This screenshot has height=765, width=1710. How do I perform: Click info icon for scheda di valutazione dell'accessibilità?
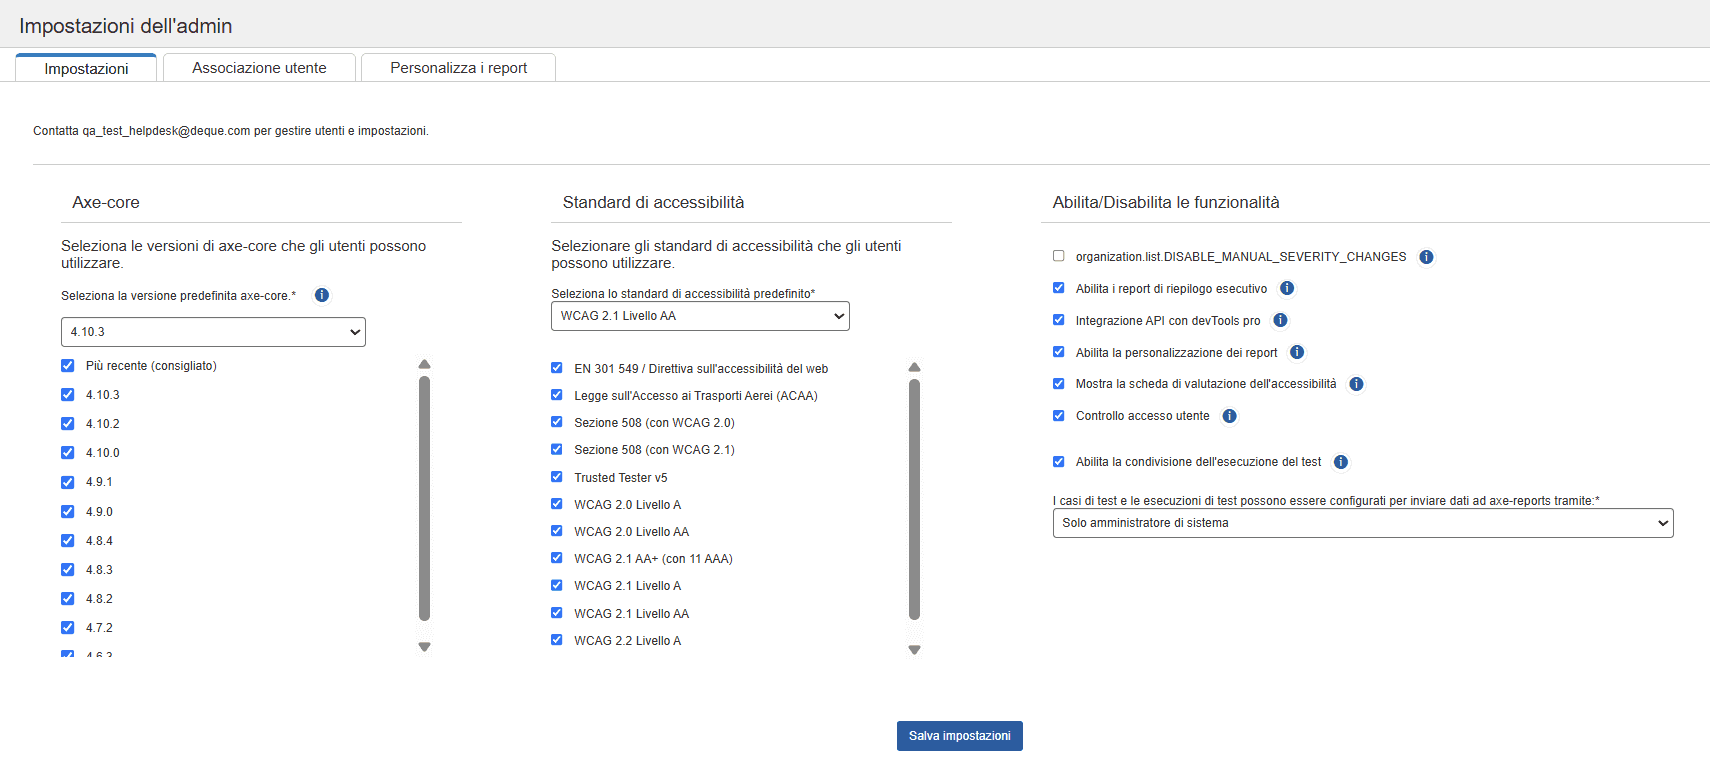1356,384
